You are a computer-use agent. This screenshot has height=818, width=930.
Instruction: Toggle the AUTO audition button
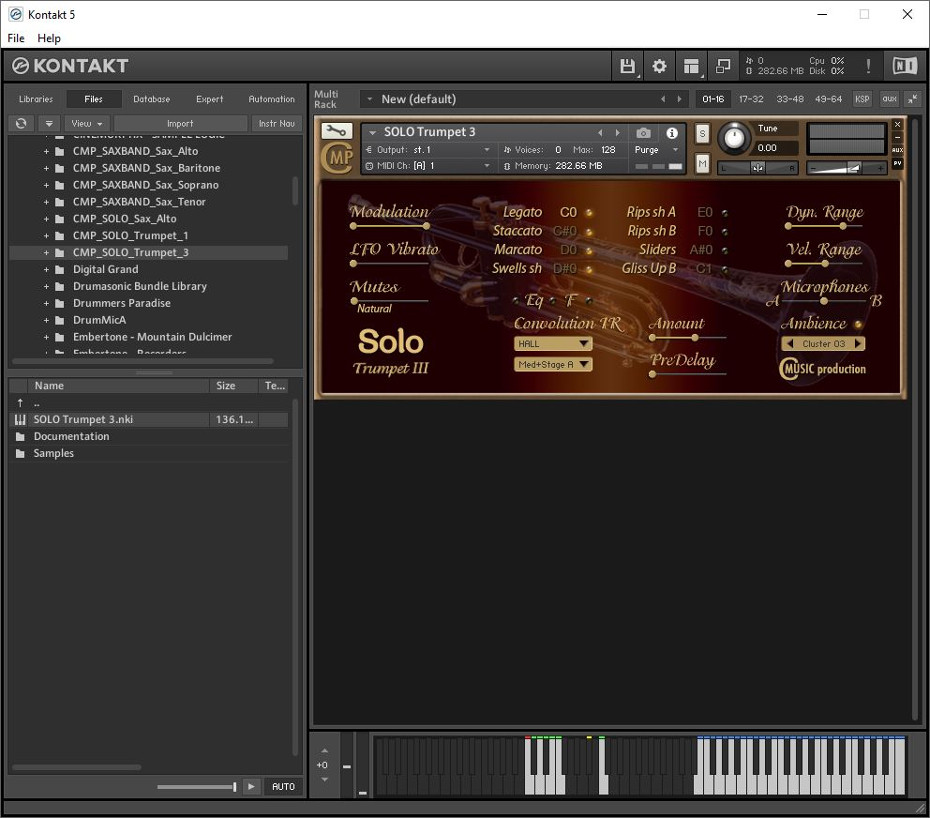click(283, 787)
